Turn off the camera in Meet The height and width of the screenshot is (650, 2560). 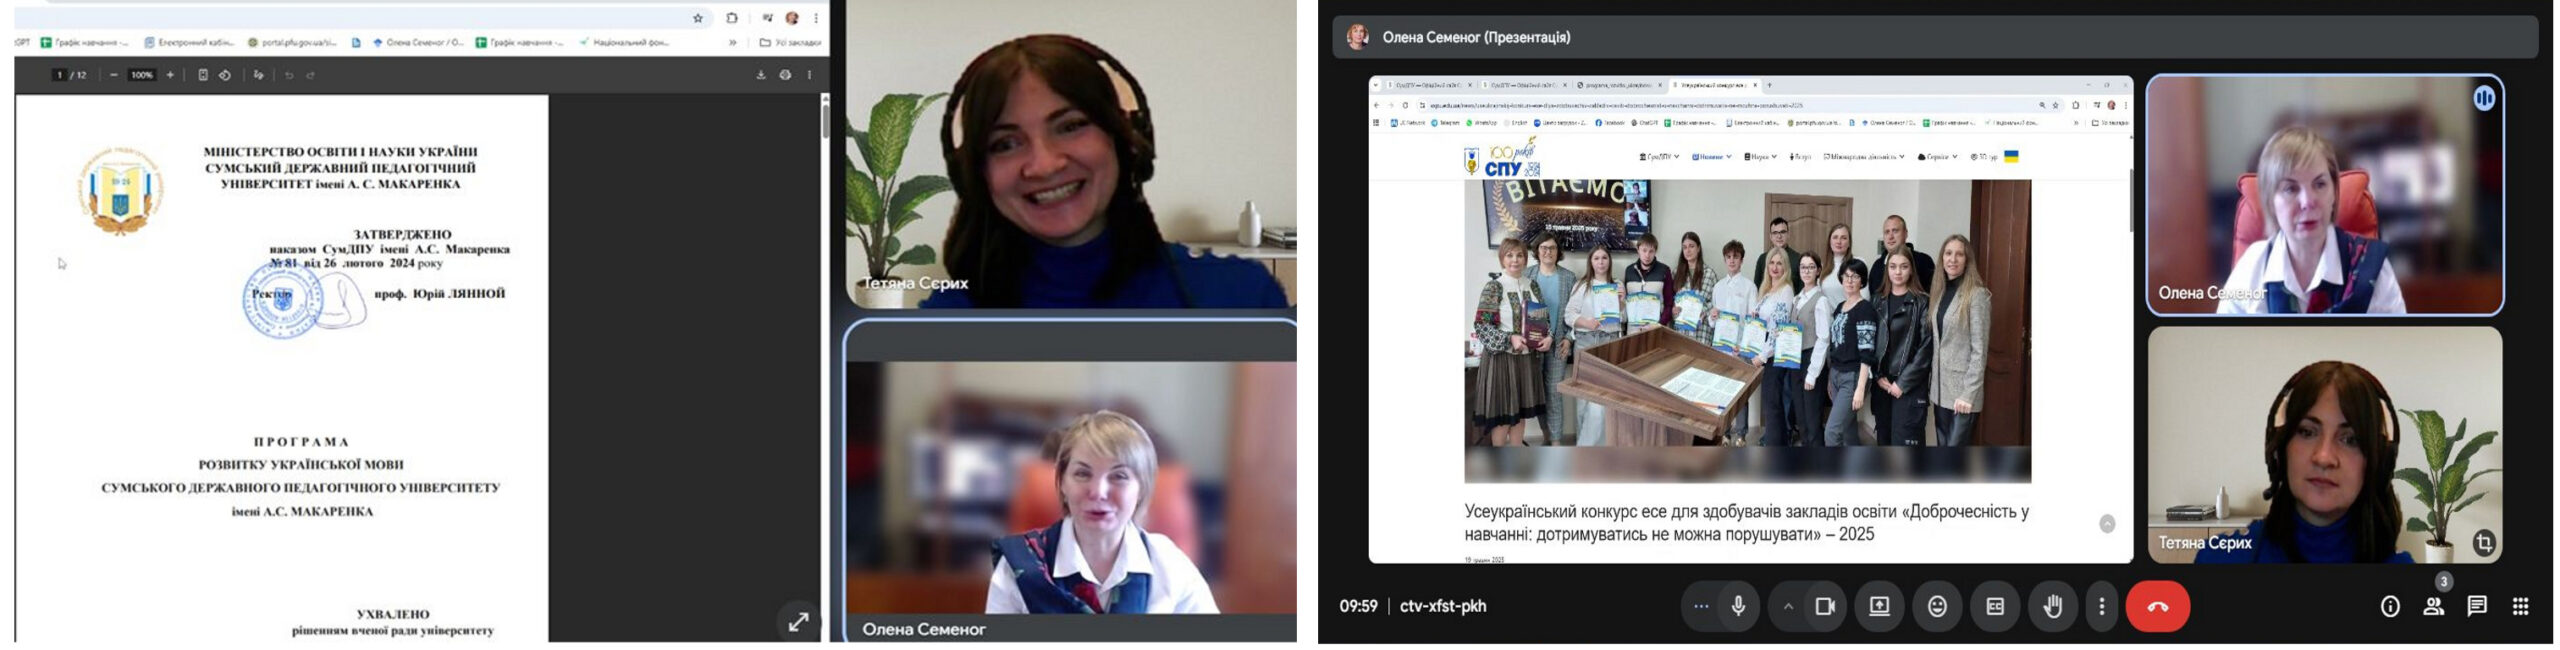click(1825, 606)
